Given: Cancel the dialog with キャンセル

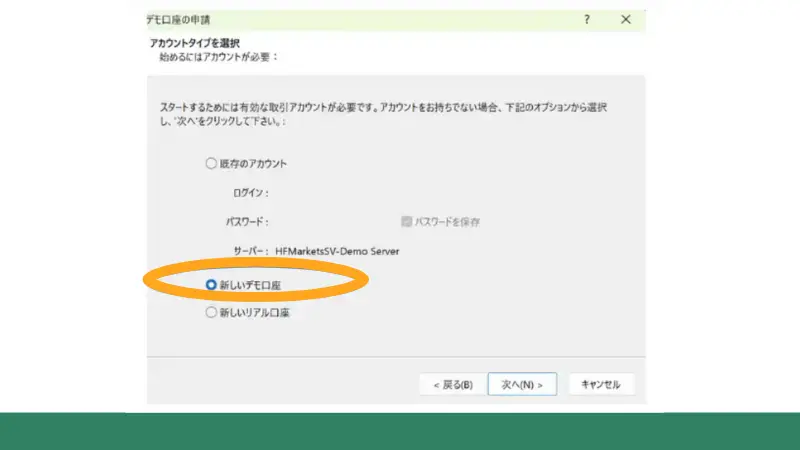Looking at the screenshot, I should tap(601, 384).
